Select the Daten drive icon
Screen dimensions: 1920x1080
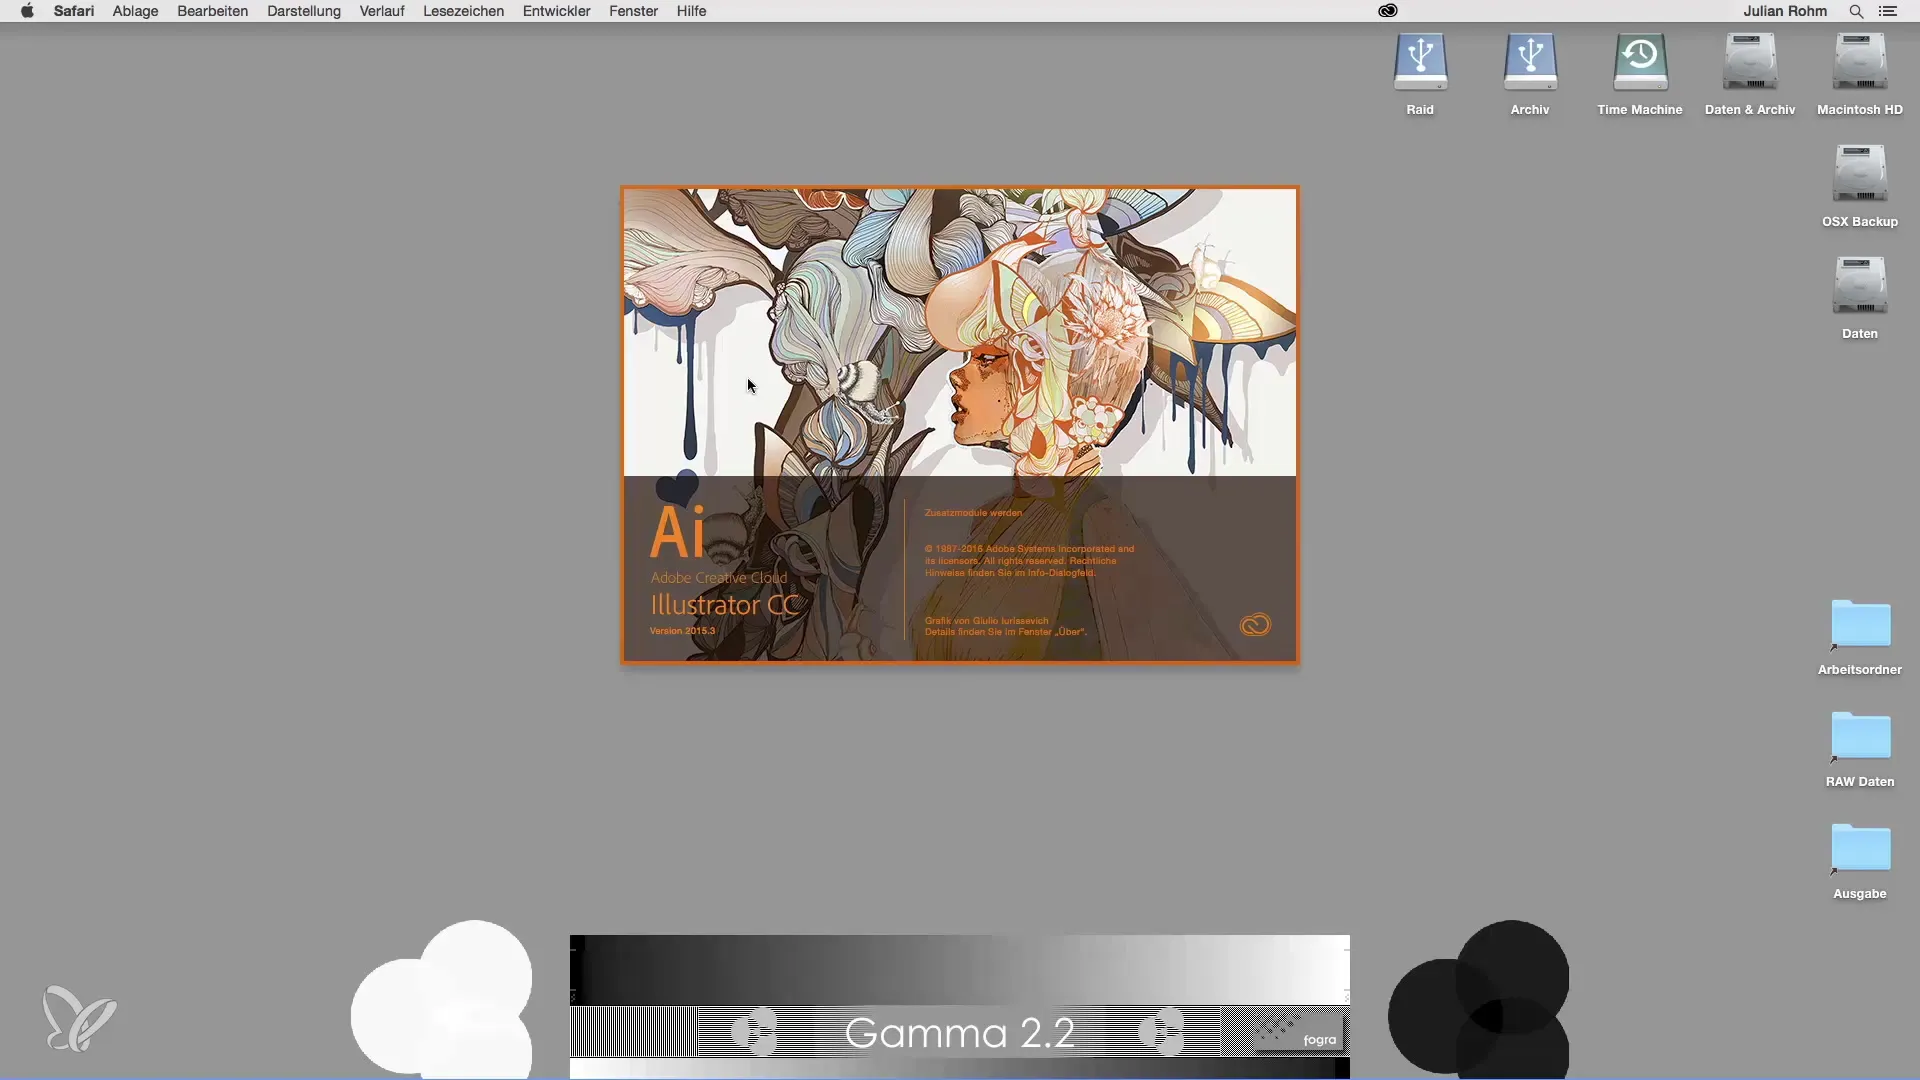coord(1860,286)
